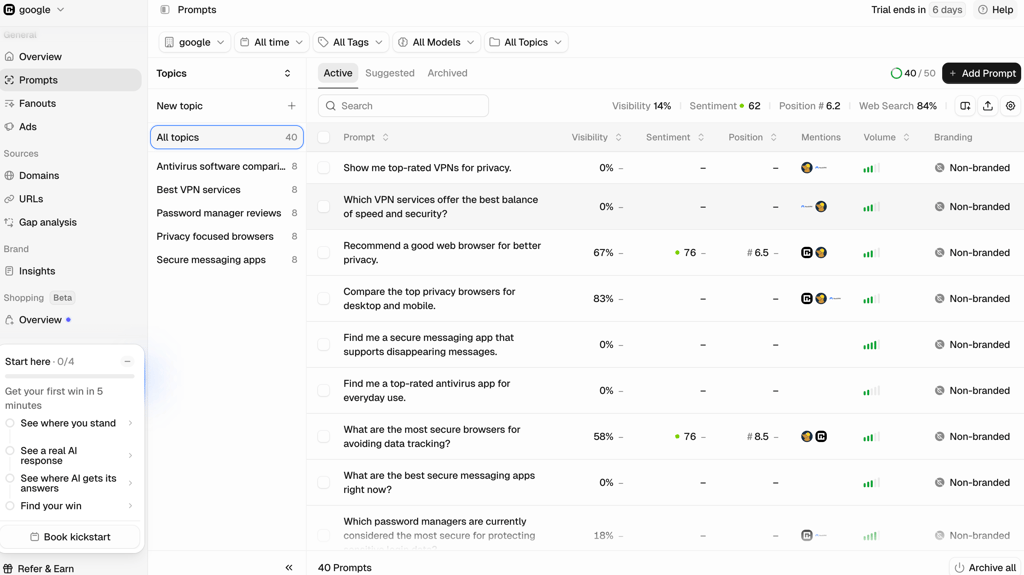Check the 'top-rated antivirus app' row checkbox
The width and height of the screenshot is (1024, 575).
coord(324,391)
